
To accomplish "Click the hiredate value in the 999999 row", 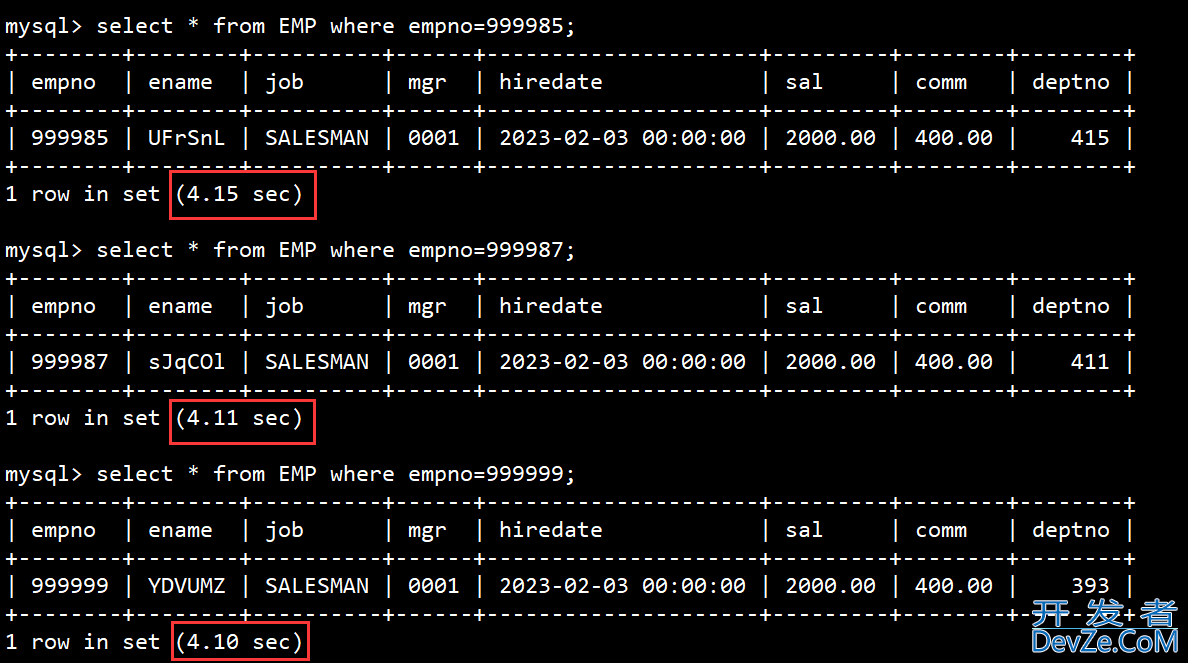I will point(622,586).
